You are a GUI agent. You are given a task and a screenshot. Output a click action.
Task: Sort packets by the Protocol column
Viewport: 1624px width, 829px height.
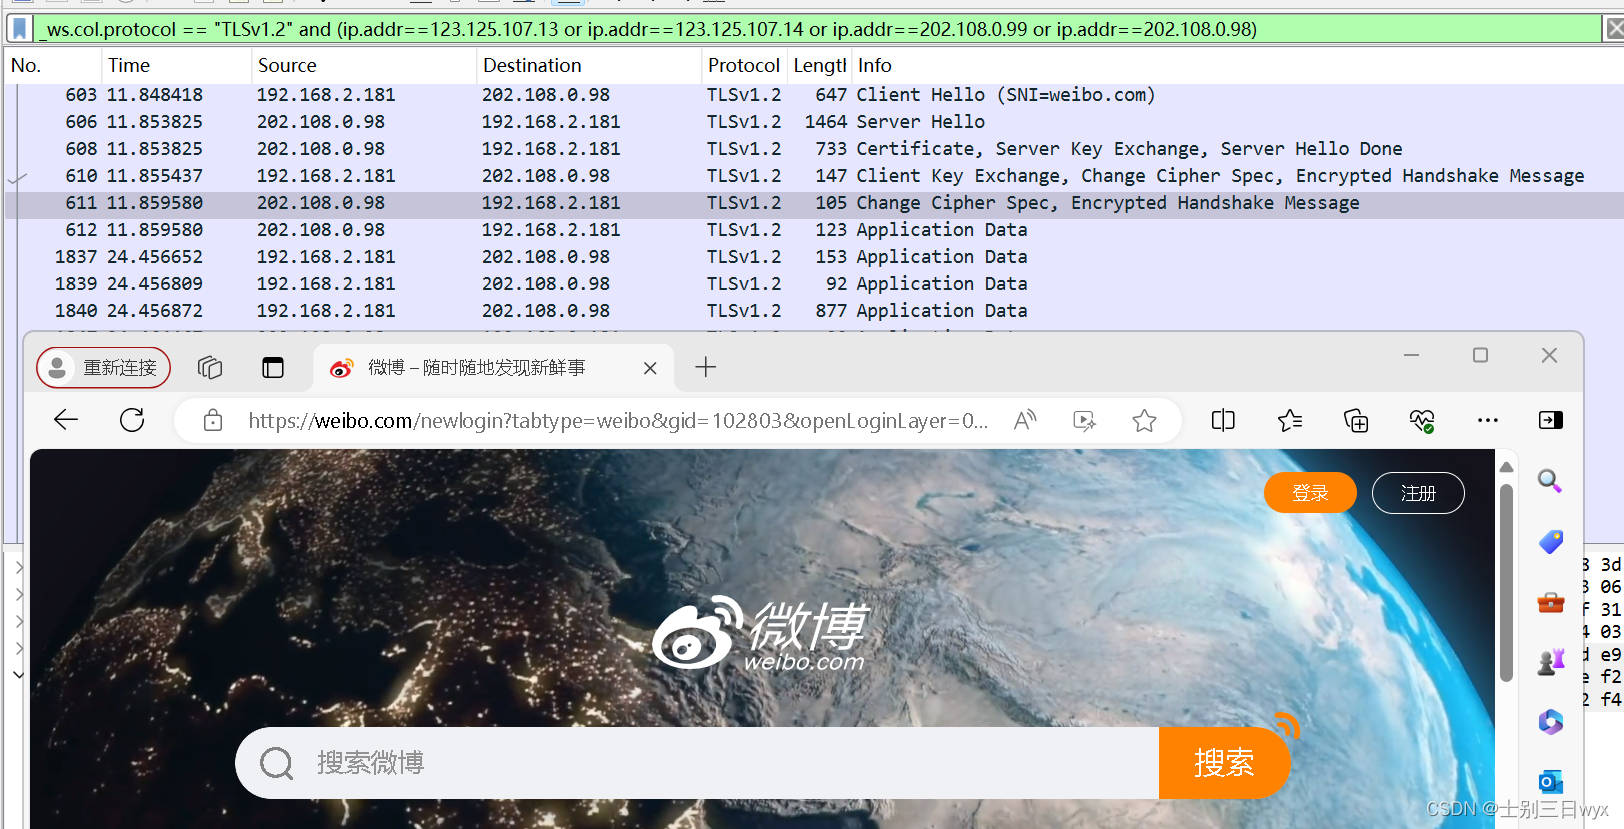744,66
